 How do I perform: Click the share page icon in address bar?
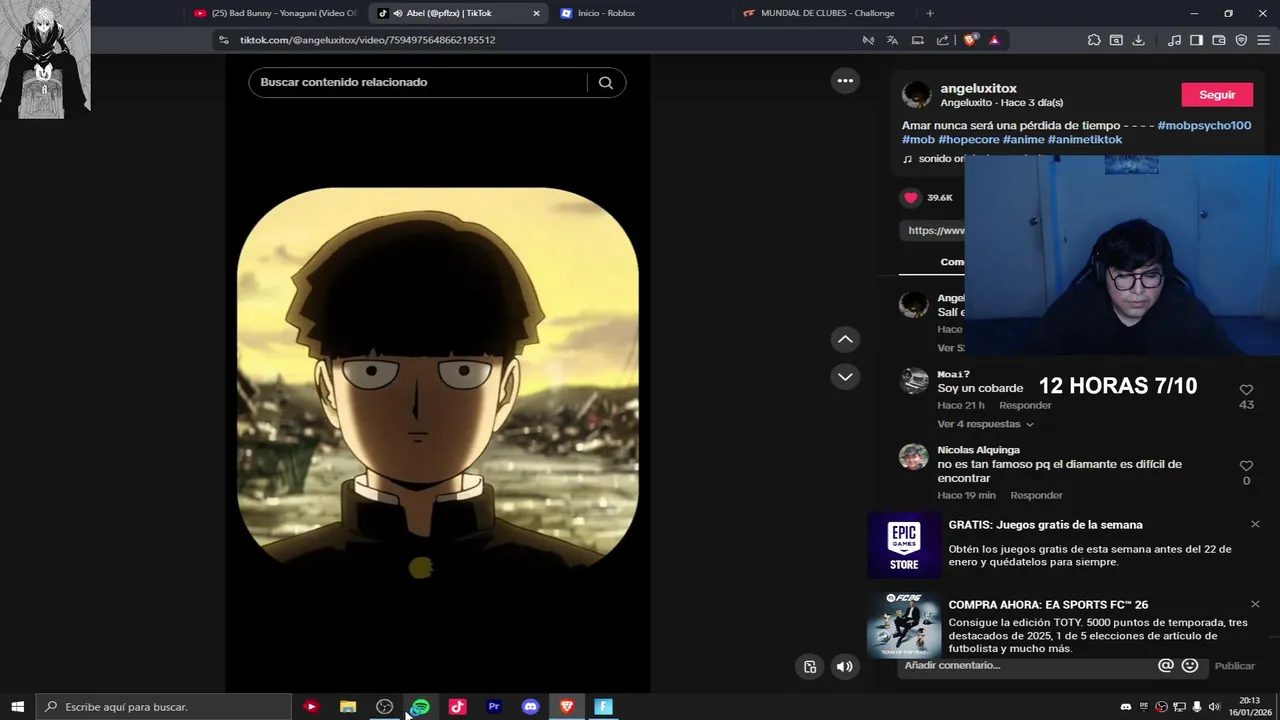[x=942, y=40]
